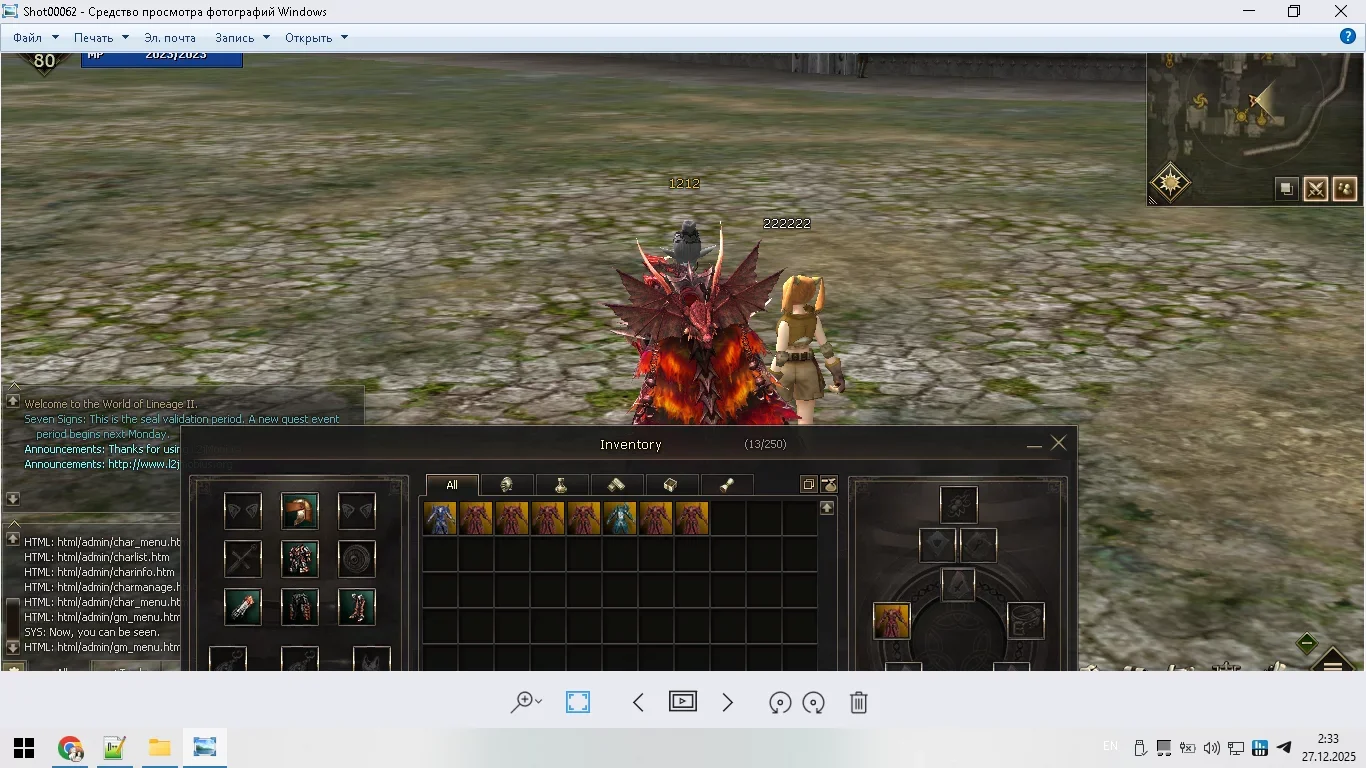The width and height of the screenshot is (1366, 768).
Task: Click the top slot in the right equipment panel
Action: 958,505
